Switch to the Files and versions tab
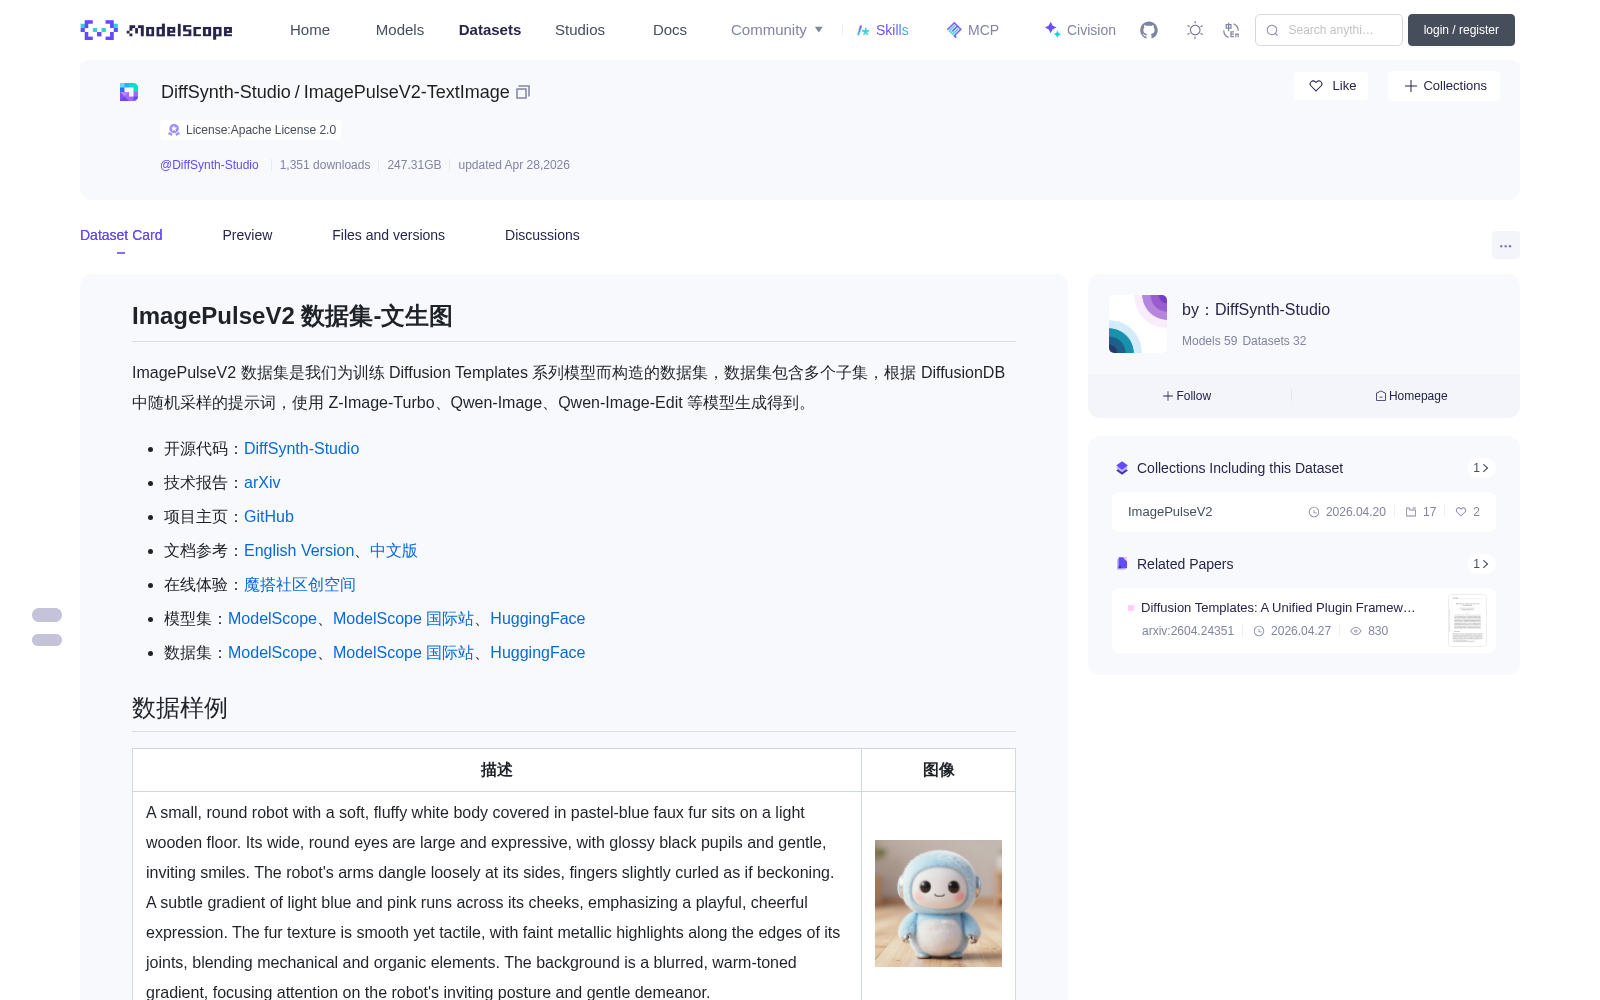1600x1000 pixels. [388, 235]
